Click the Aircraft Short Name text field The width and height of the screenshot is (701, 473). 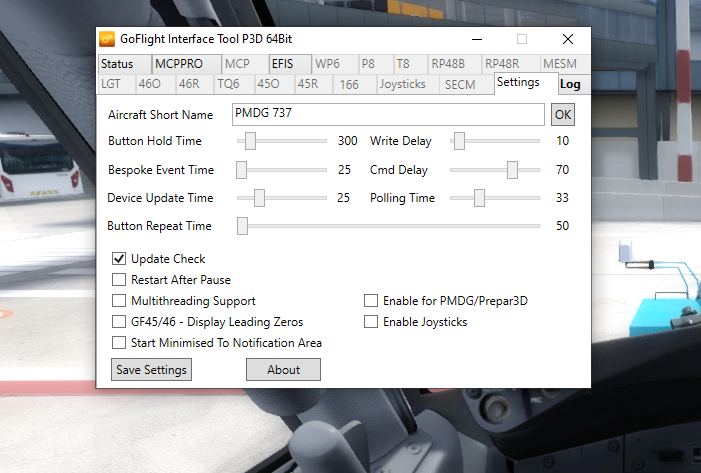click(x=388, y=114)
